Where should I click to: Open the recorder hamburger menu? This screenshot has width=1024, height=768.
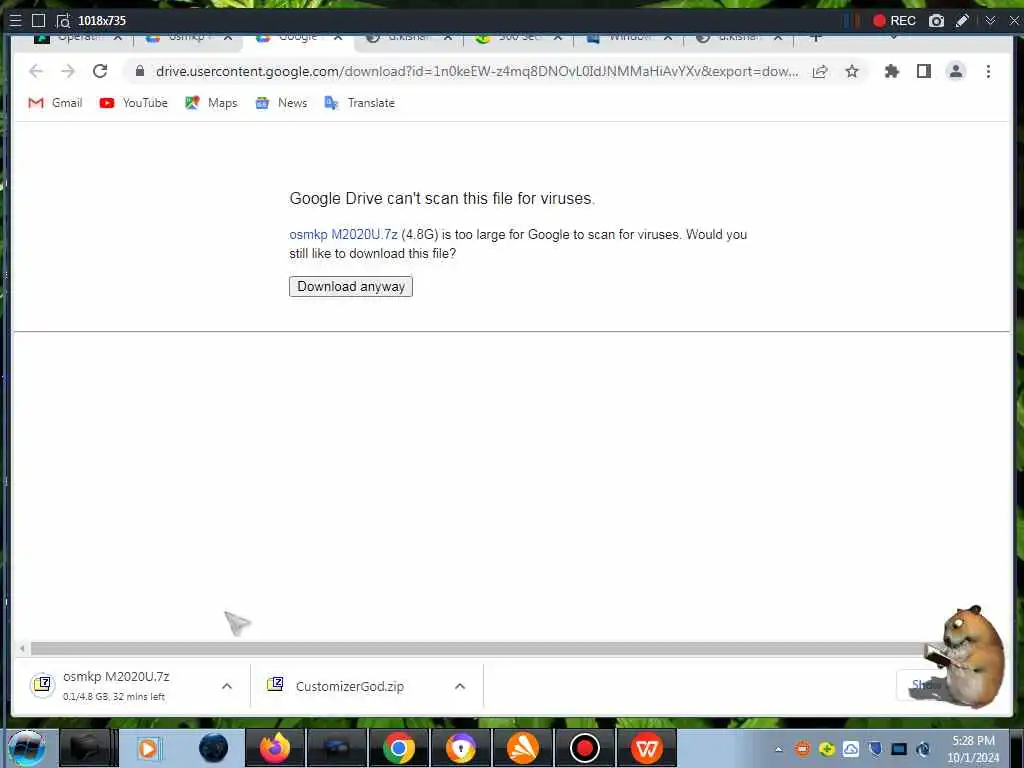coord(16,20)
